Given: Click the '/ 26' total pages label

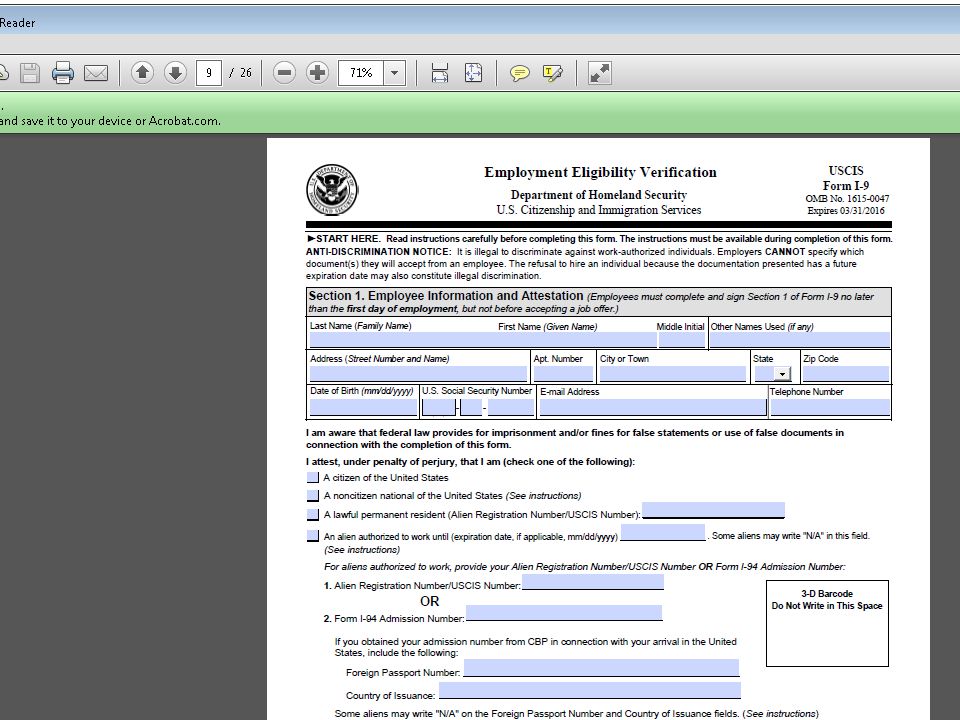Looking at the screenshot, I should click(240, 73).
